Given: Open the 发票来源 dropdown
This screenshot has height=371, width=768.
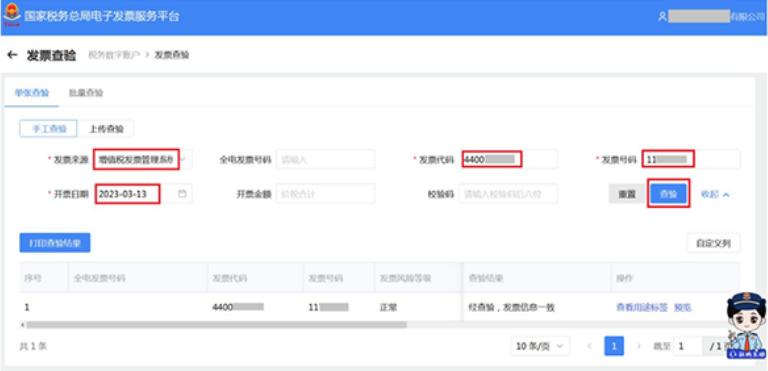Looking at the screenshot, I should 142,159.
